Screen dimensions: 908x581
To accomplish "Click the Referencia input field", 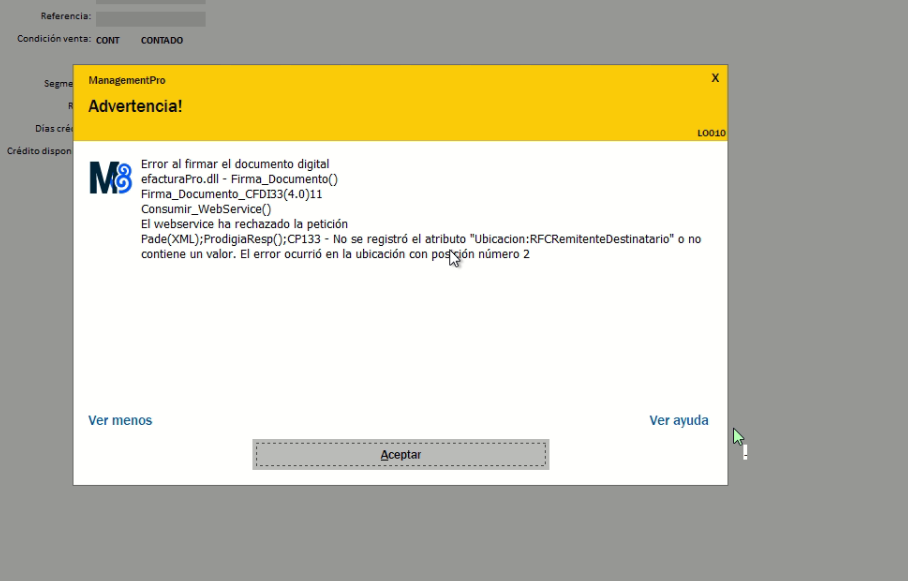I will pyautogui.click(x=151, y=19).
